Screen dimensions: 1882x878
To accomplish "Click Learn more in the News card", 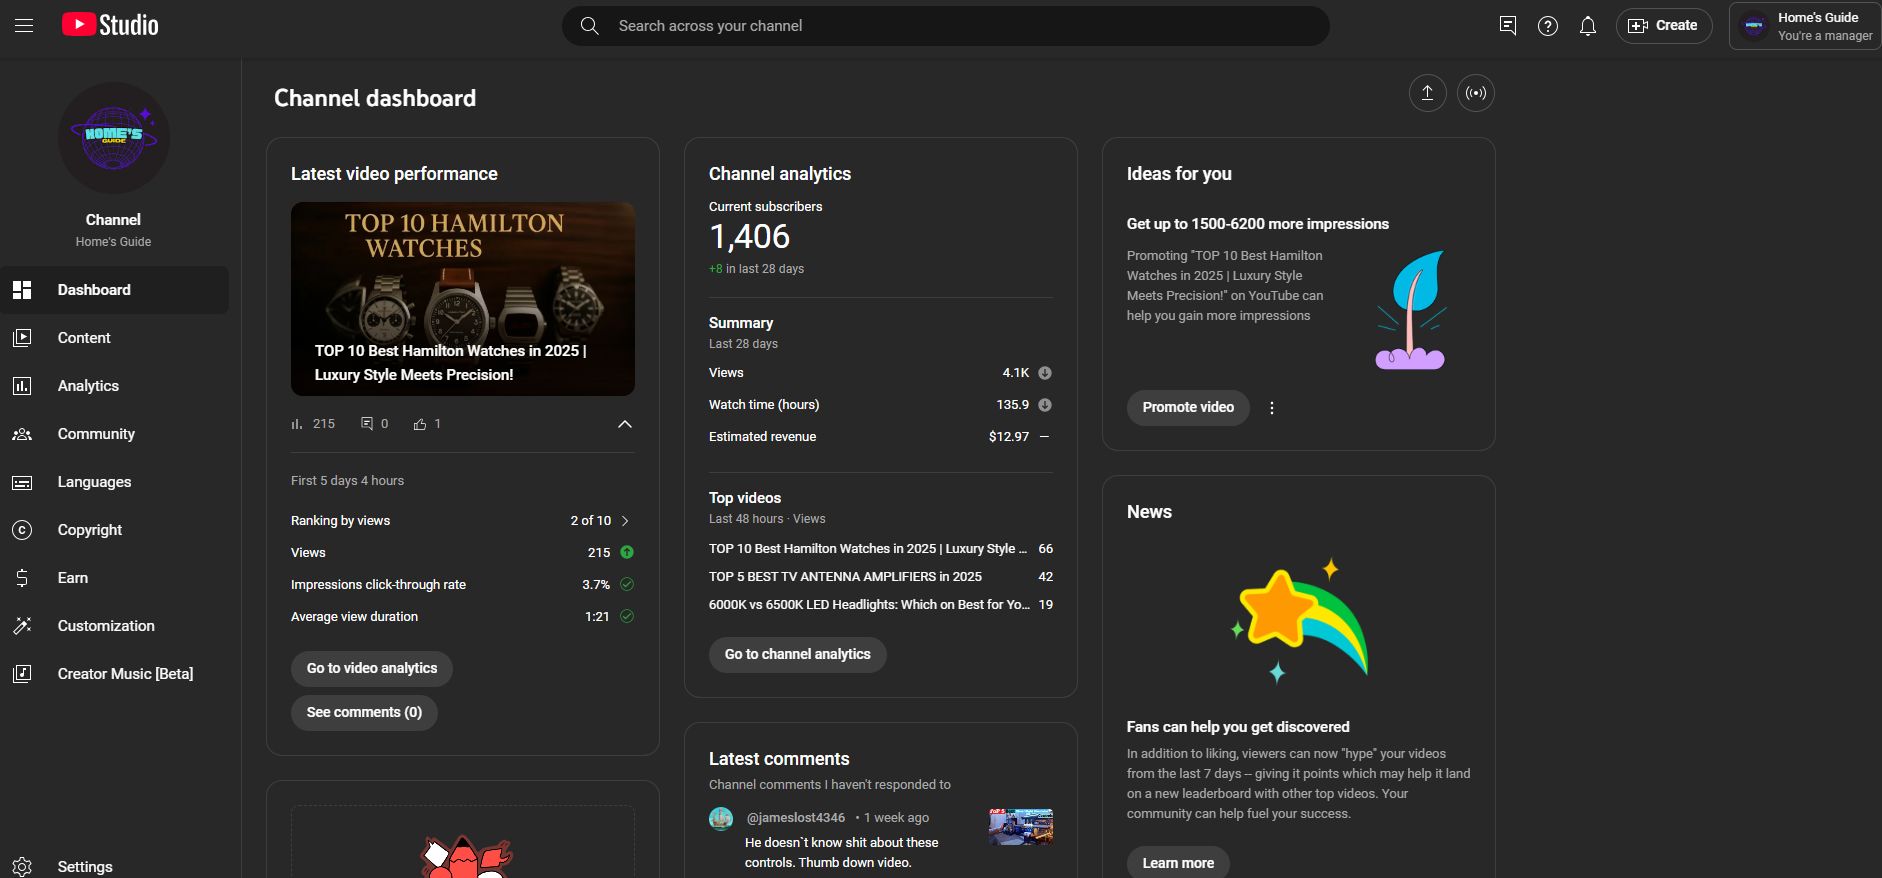I will click(x=1178, y=863).
